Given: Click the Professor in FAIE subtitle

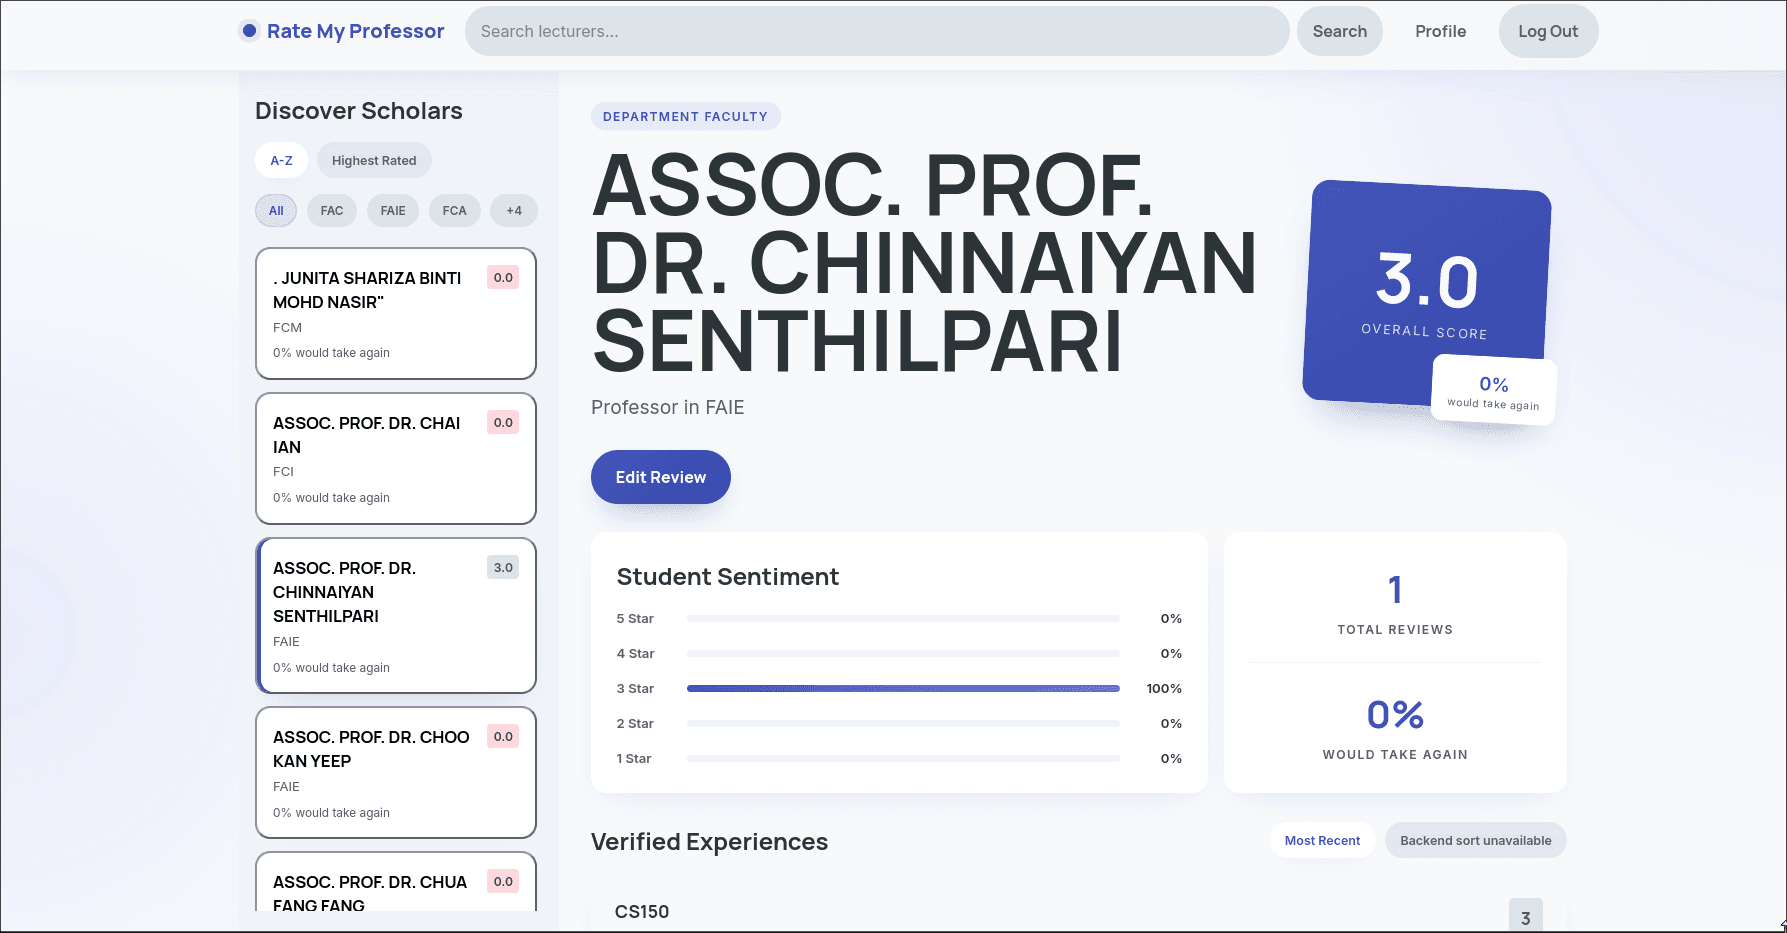Looking at the screenshot, I should [x=668, y=407].
